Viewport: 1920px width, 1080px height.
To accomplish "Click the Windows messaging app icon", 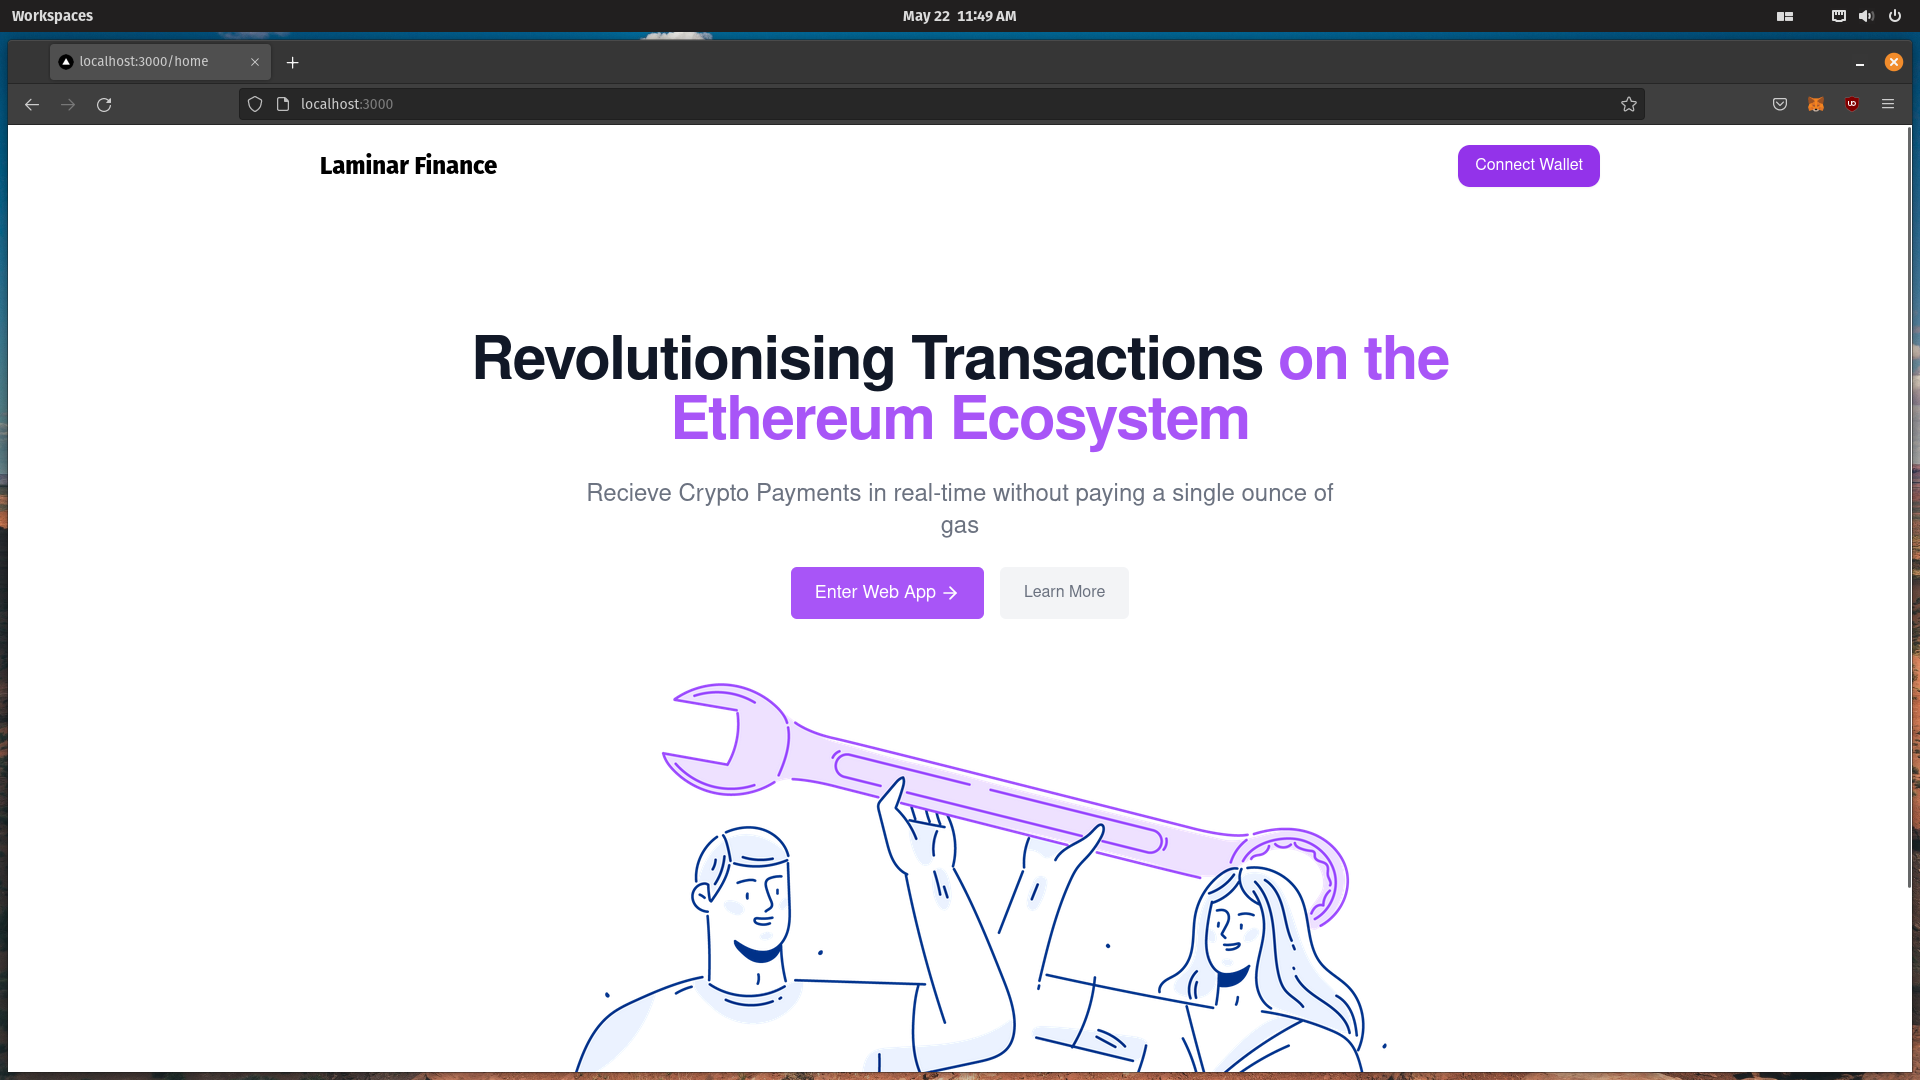I will pyautogui.click(x=1838, y=16).
